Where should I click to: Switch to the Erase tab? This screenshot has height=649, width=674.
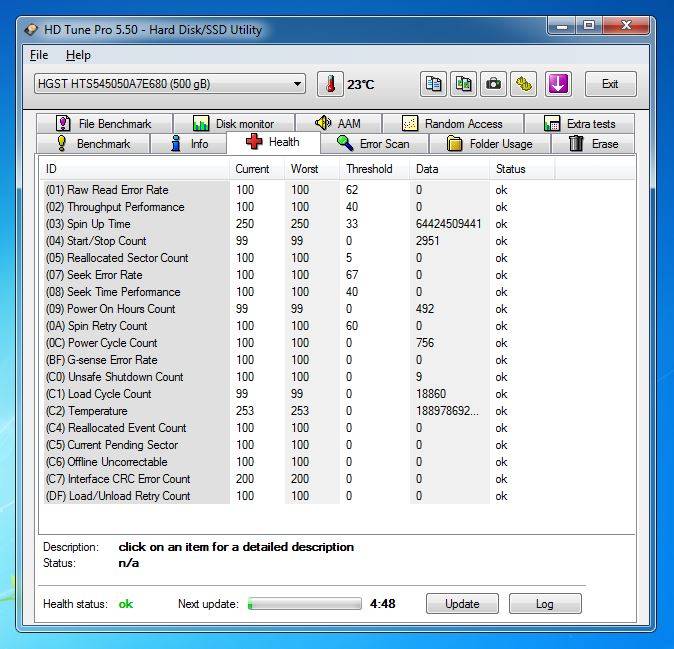click(593, 144)
